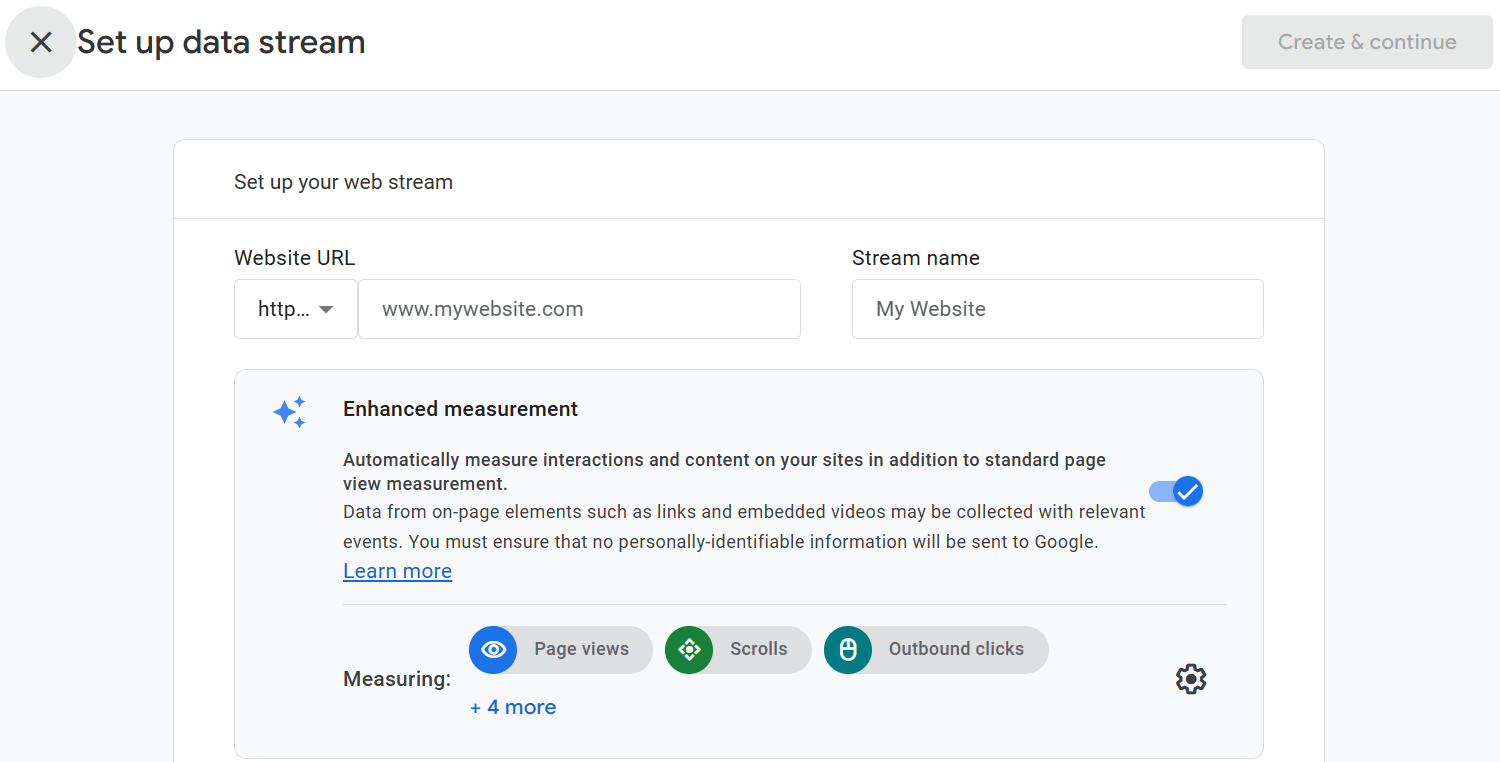Click the Enhanced measurement sparkle icon
Screen dimensions: 1500x762
[289, 412]
